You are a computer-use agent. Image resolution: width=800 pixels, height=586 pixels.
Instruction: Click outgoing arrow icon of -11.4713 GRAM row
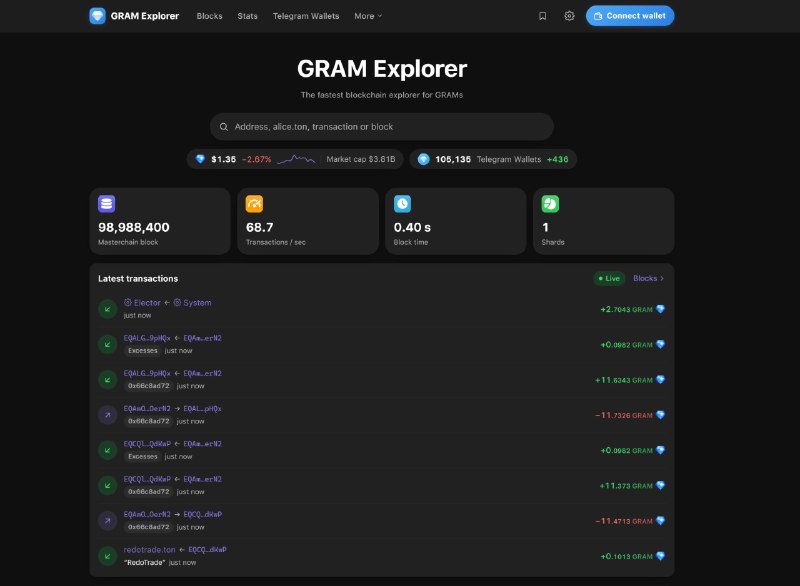108,520
